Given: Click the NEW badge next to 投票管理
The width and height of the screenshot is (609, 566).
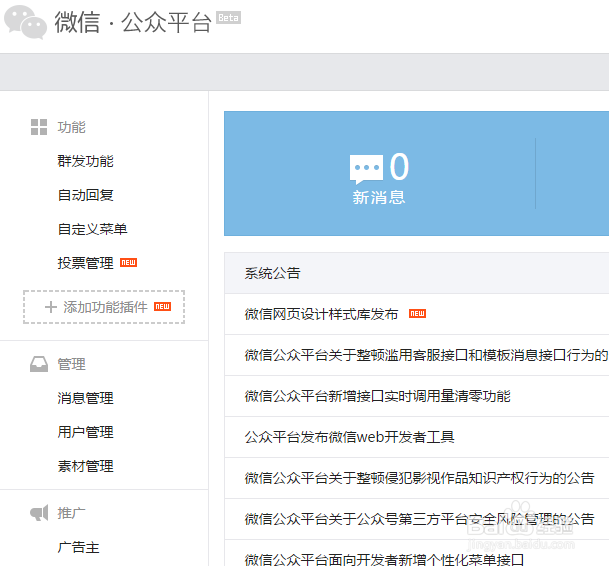Looking at the screenshot, I should click(128, 263).
